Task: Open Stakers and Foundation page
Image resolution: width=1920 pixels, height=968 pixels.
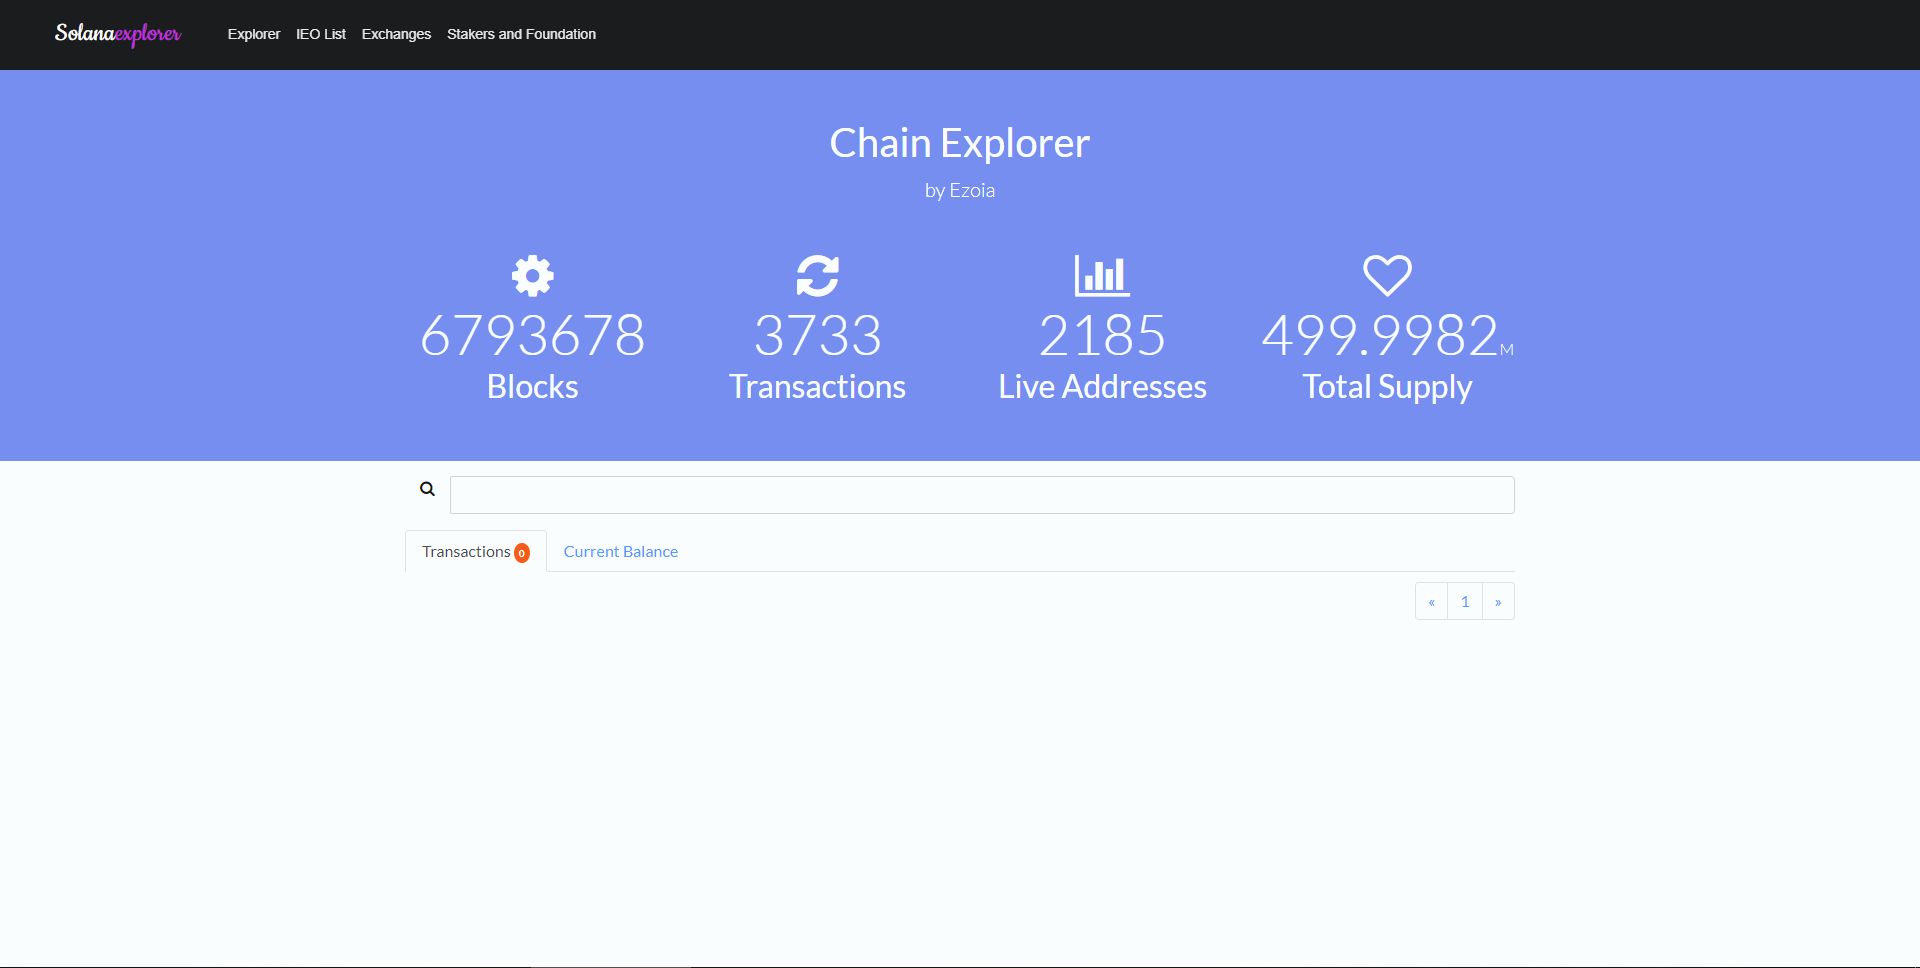Action: pos(521,34)
